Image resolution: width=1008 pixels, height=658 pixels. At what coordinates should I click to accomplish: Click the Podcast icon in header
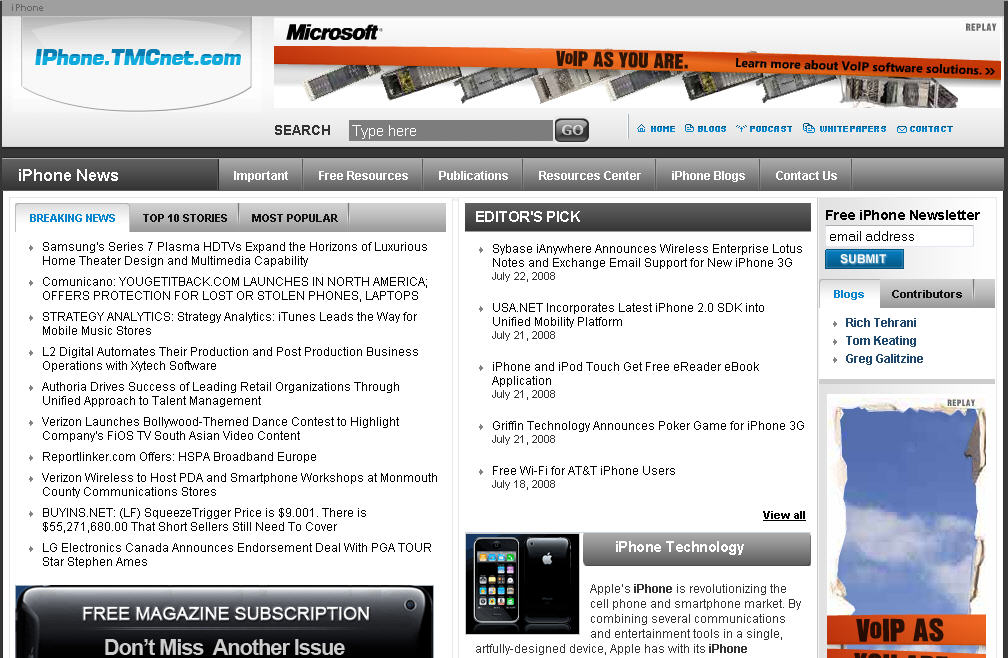[741, 129]
